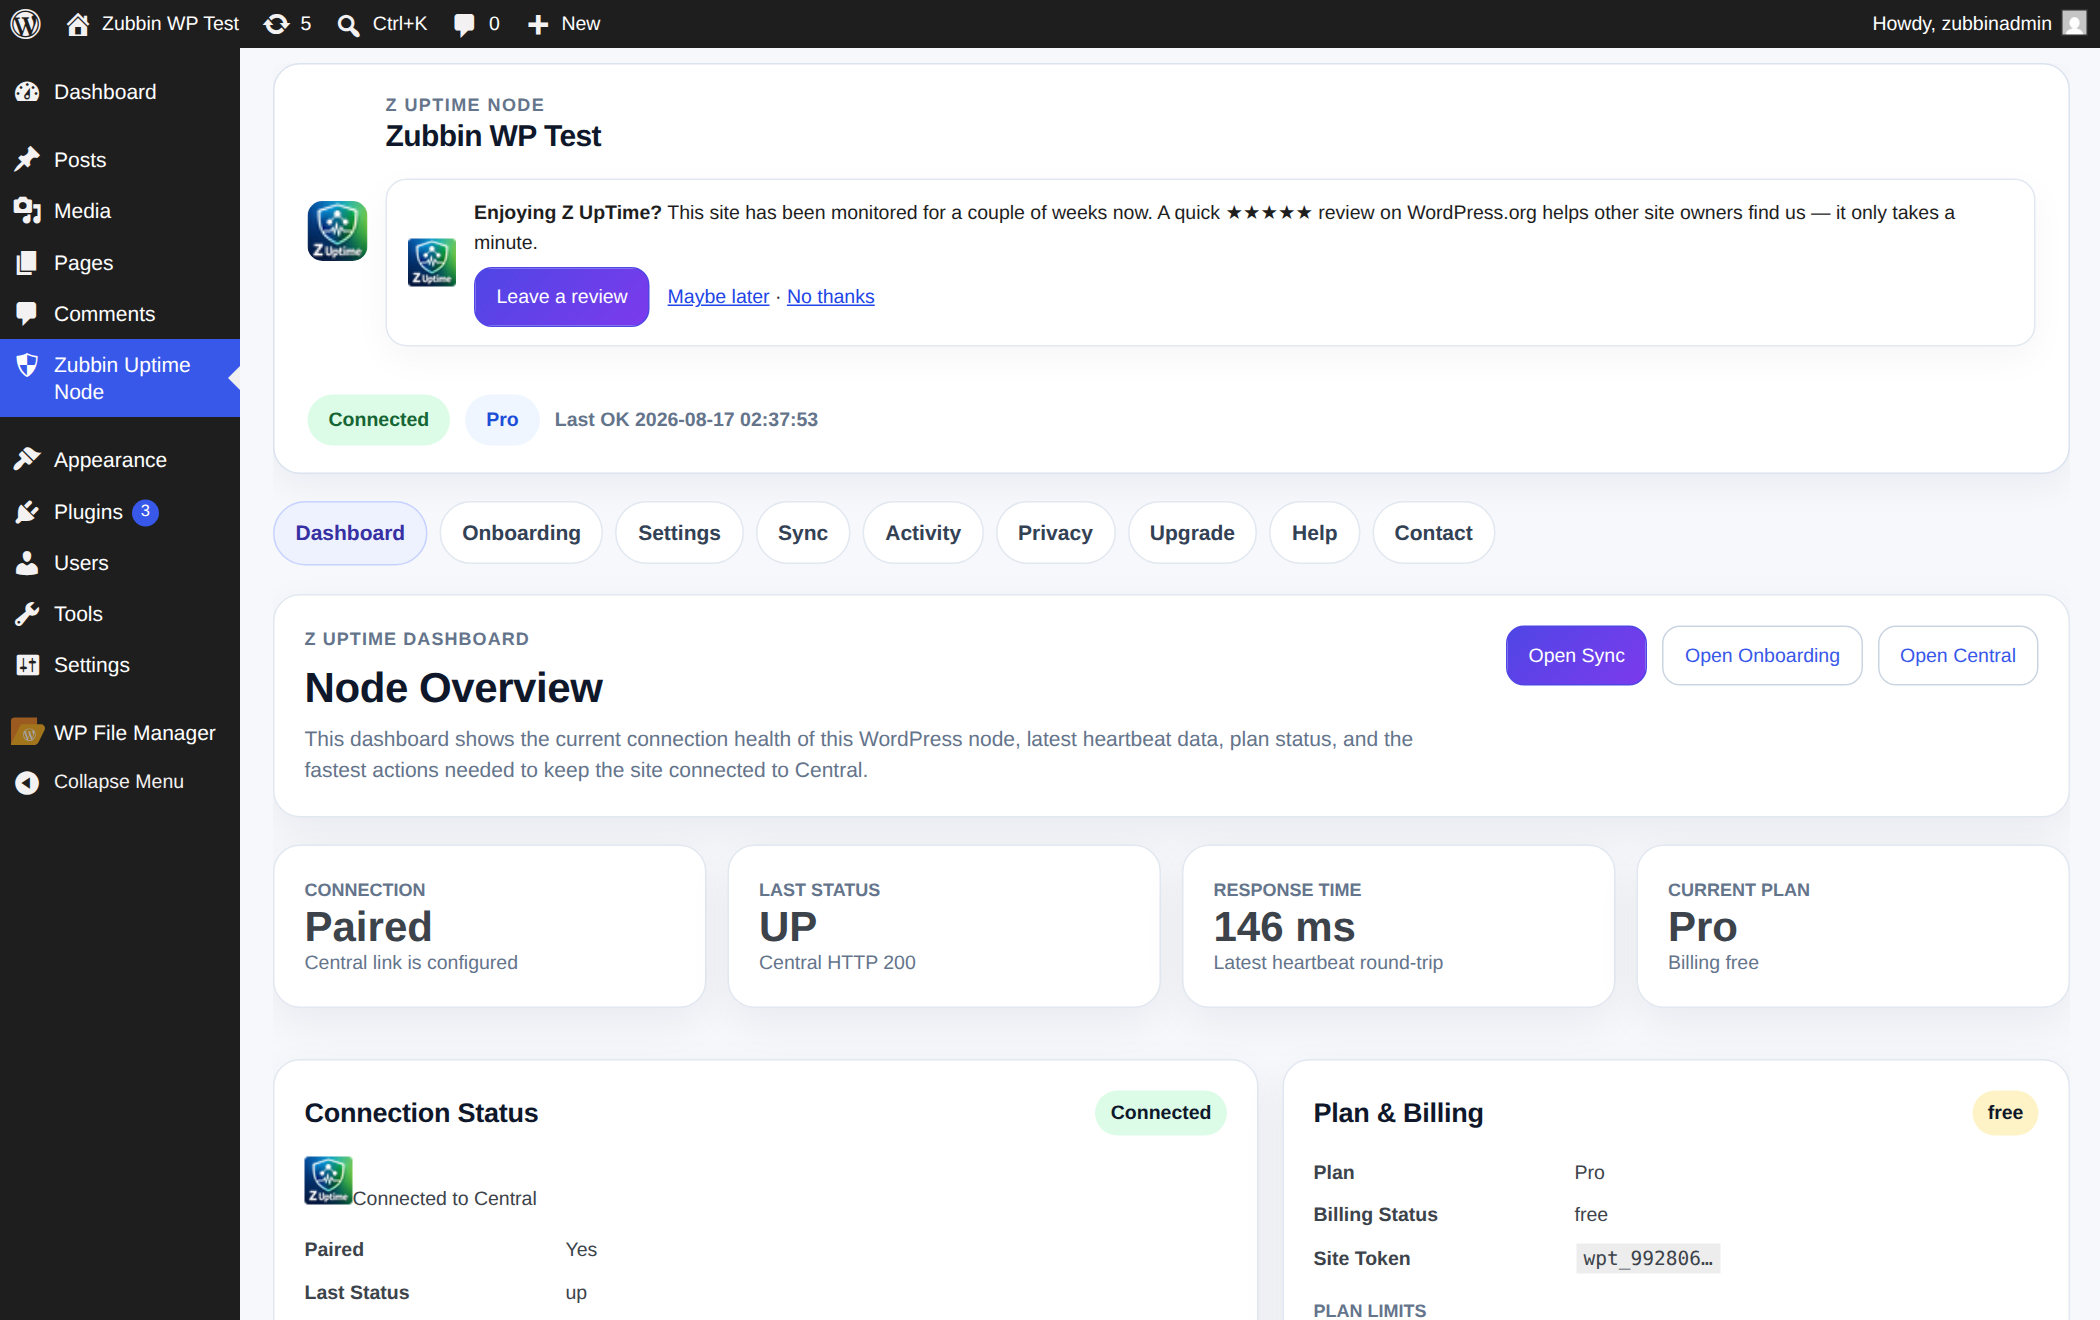
Task: Click the WP File Manager folder icon
Action: point(27,733)
